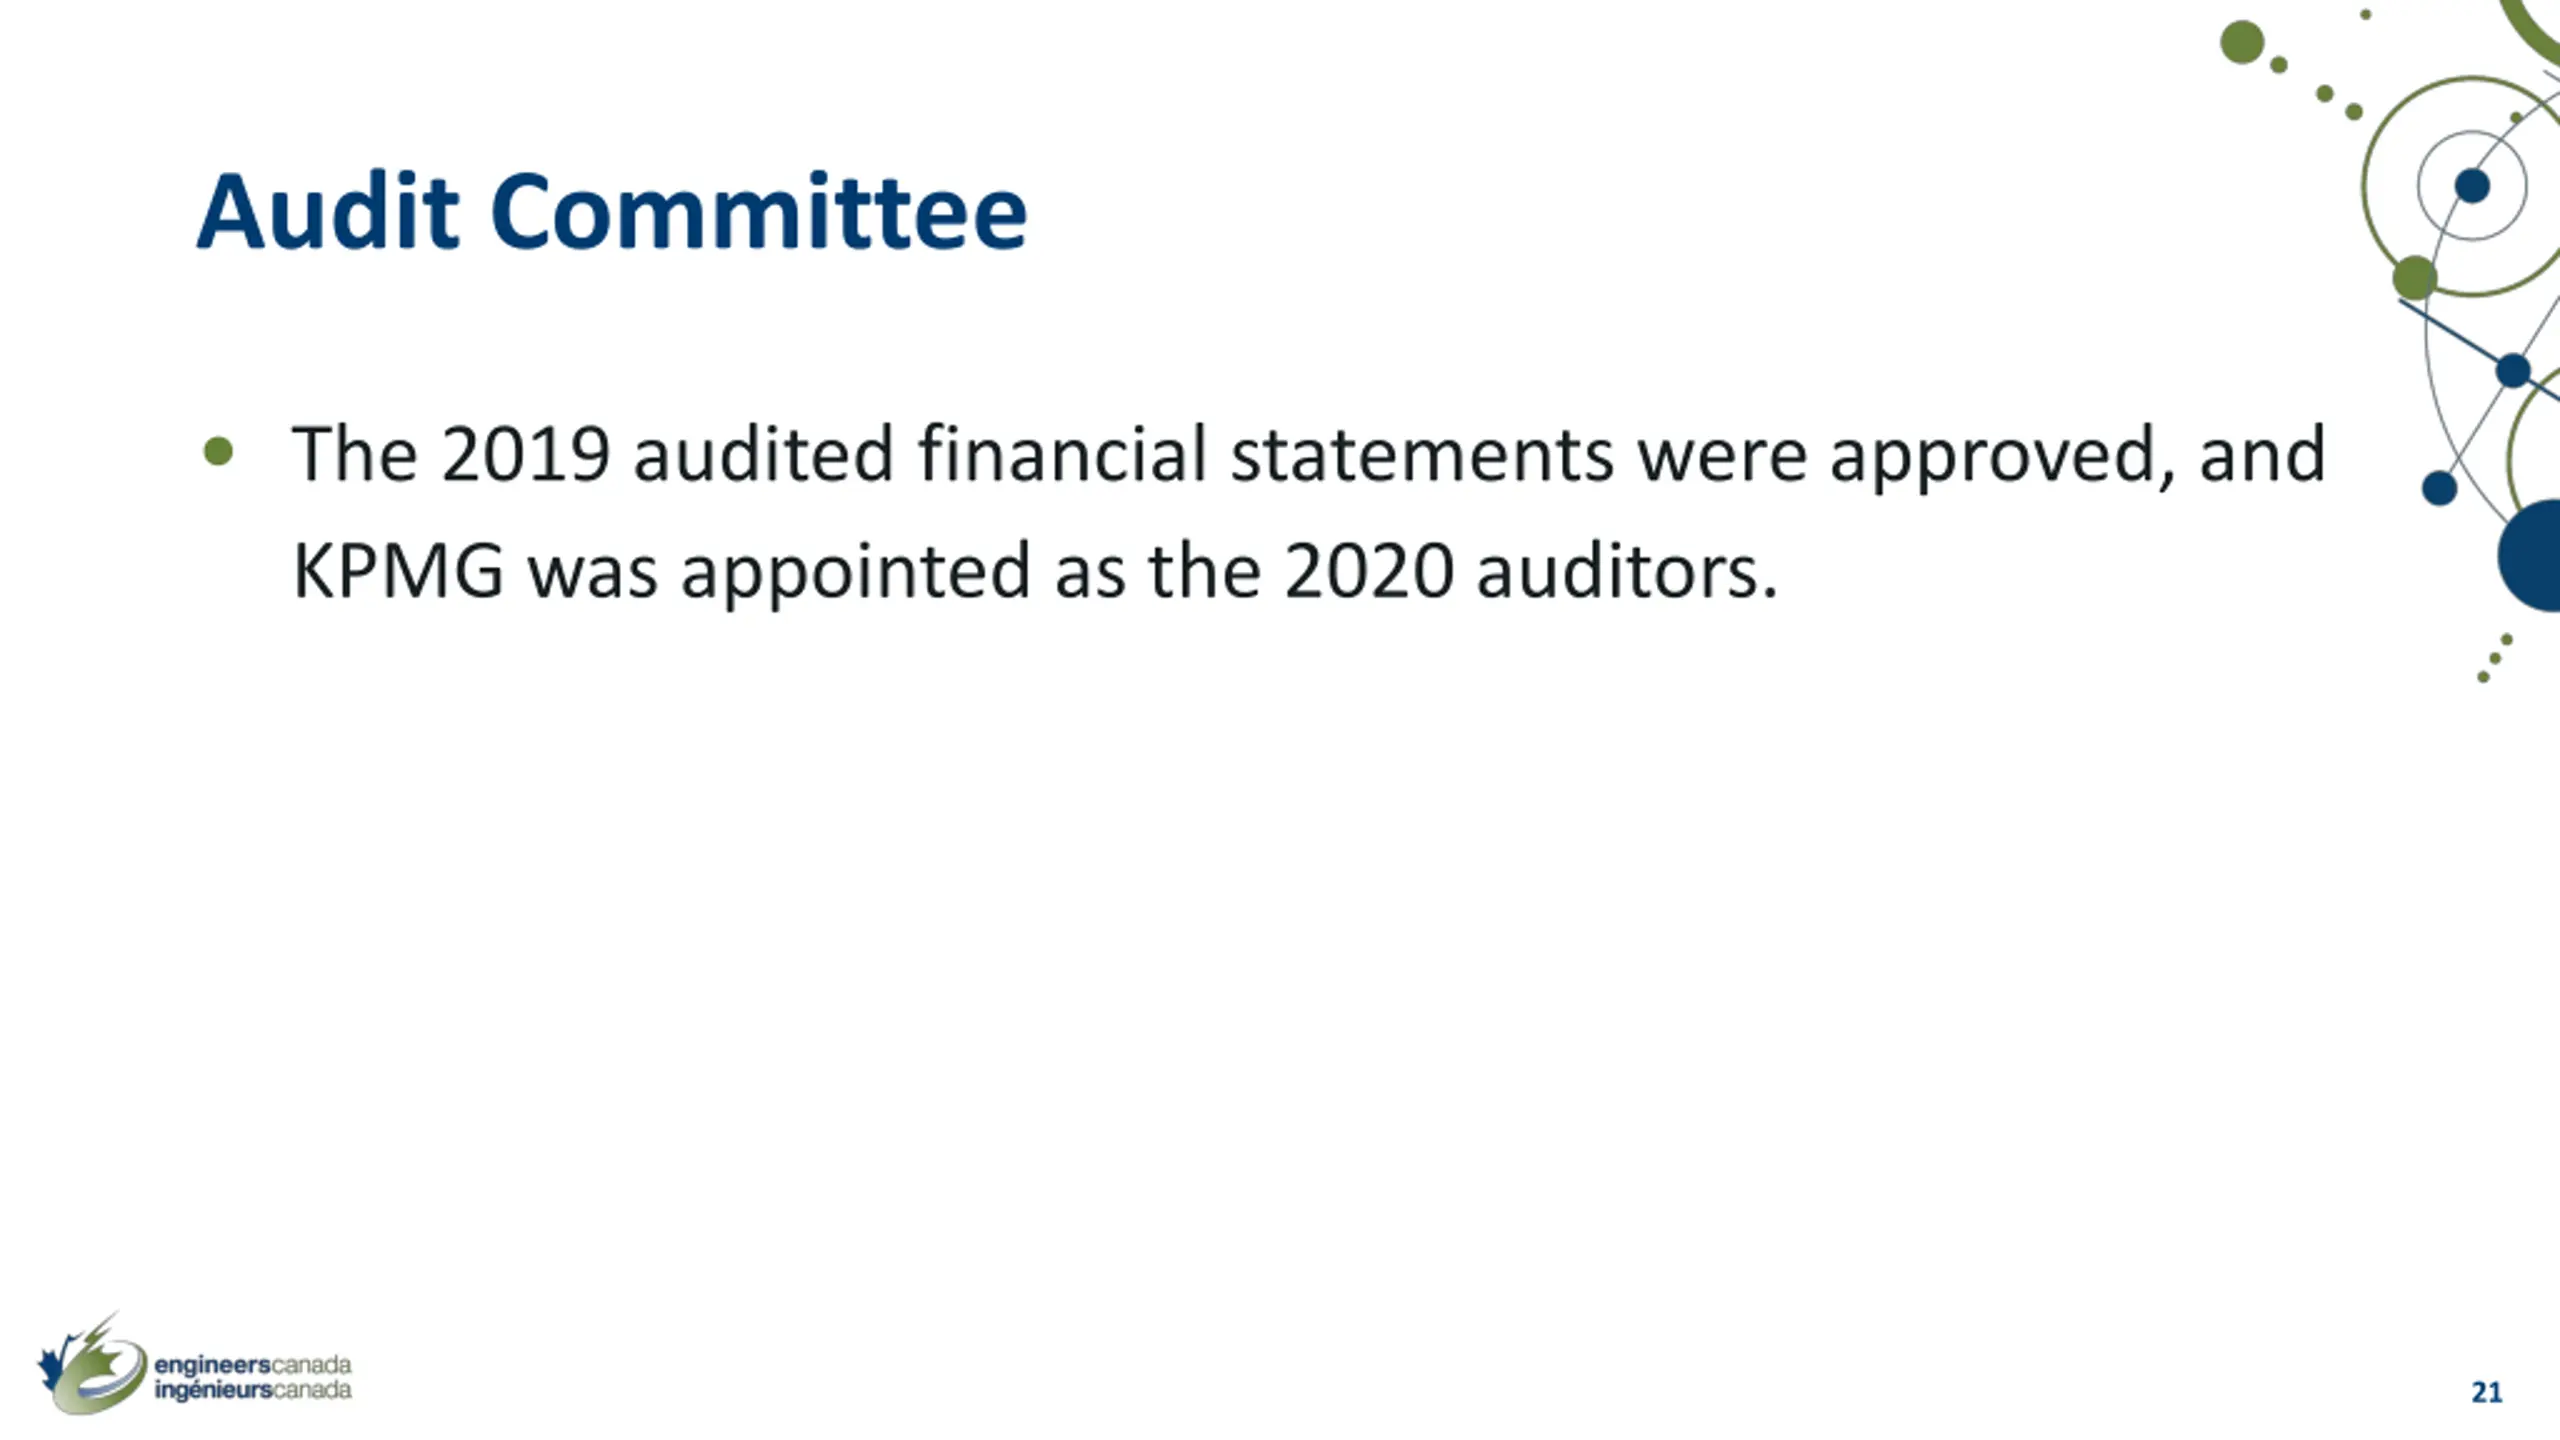Click the word "KPMG" in the bullet
Screen dimensions: 2560x1440
click(x=398, y=571)
